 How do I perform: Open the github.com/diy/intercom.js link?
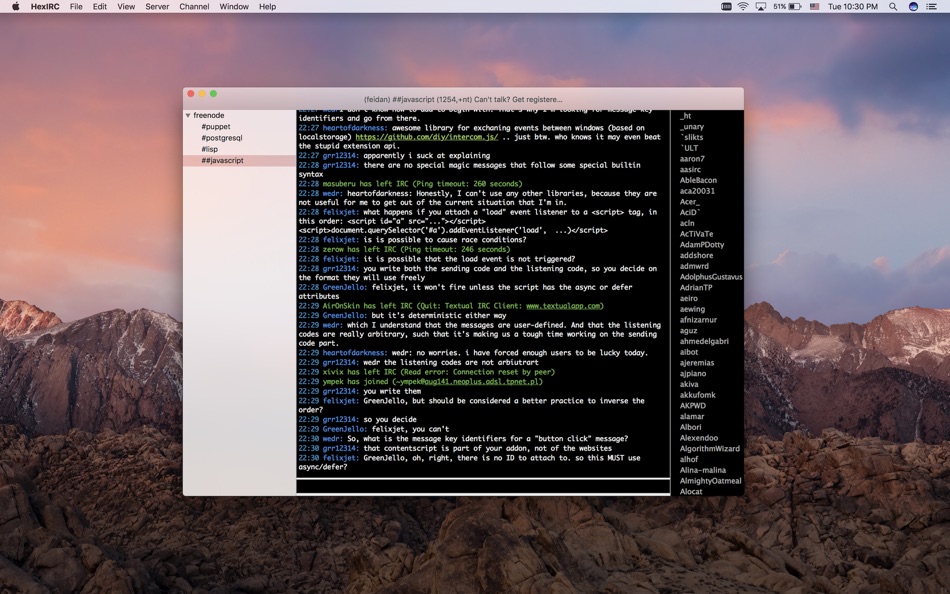point(427,137)
